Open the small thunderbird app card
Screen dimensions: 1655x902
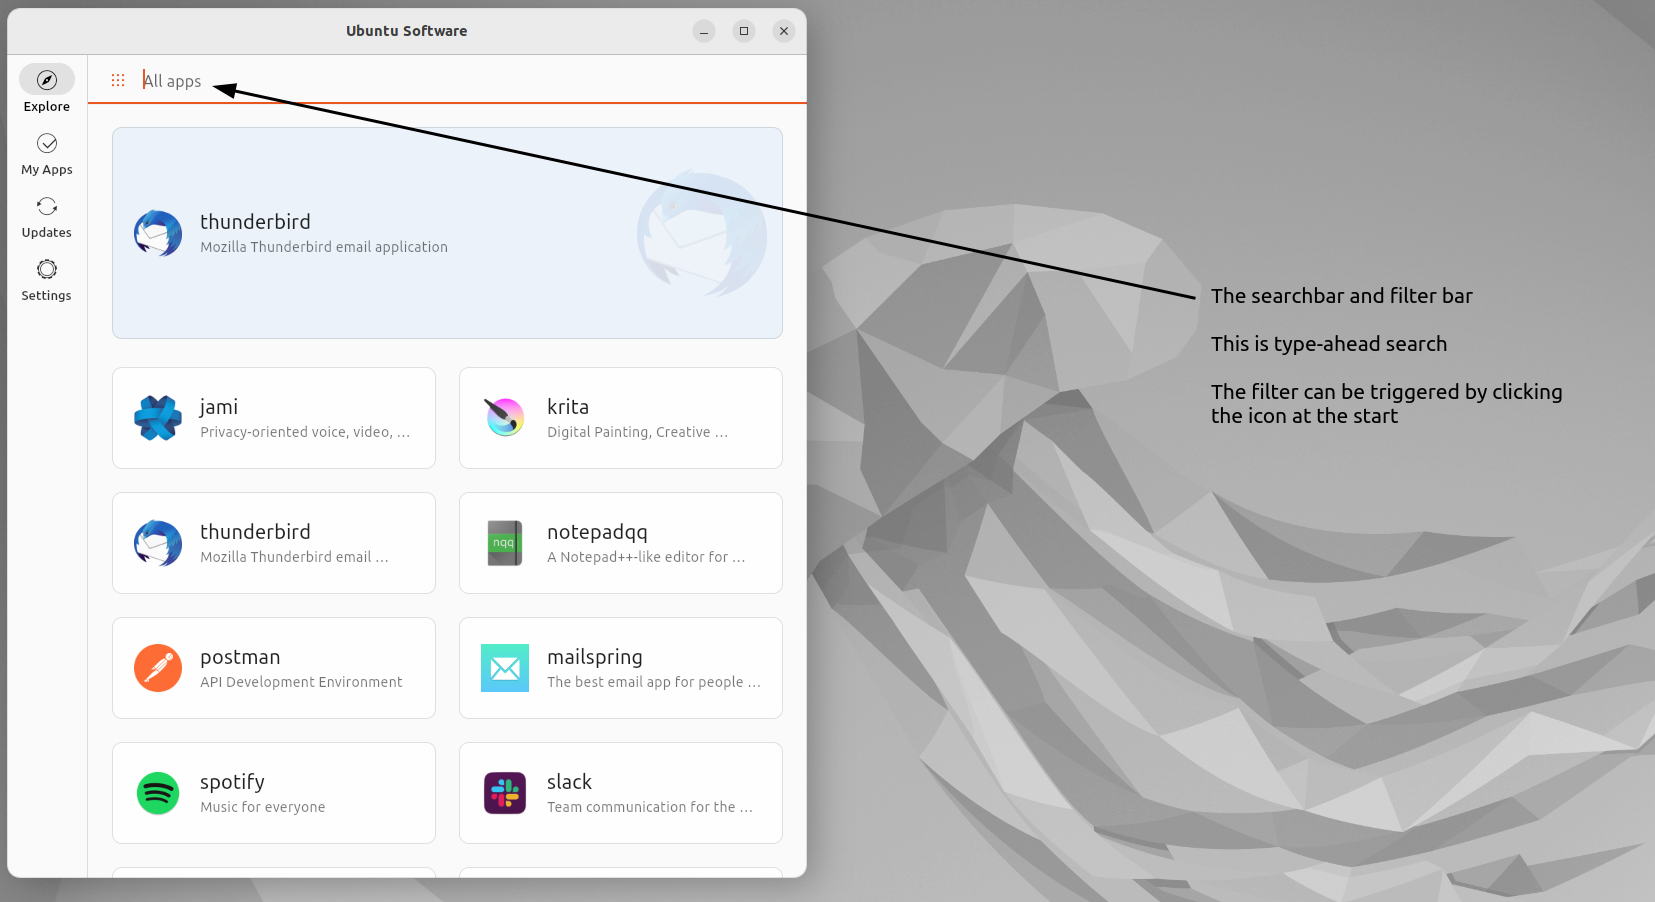tap(274, 543)
